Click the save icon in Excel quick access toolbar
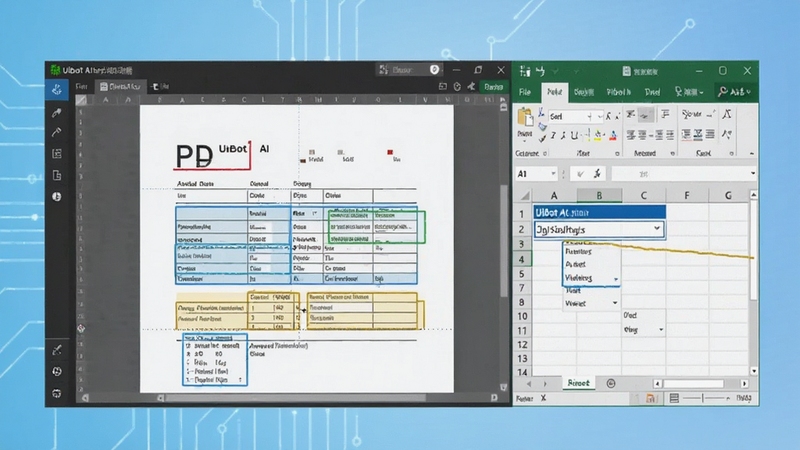This screenshot has height=450, width=800. click(x=525, y=71)
